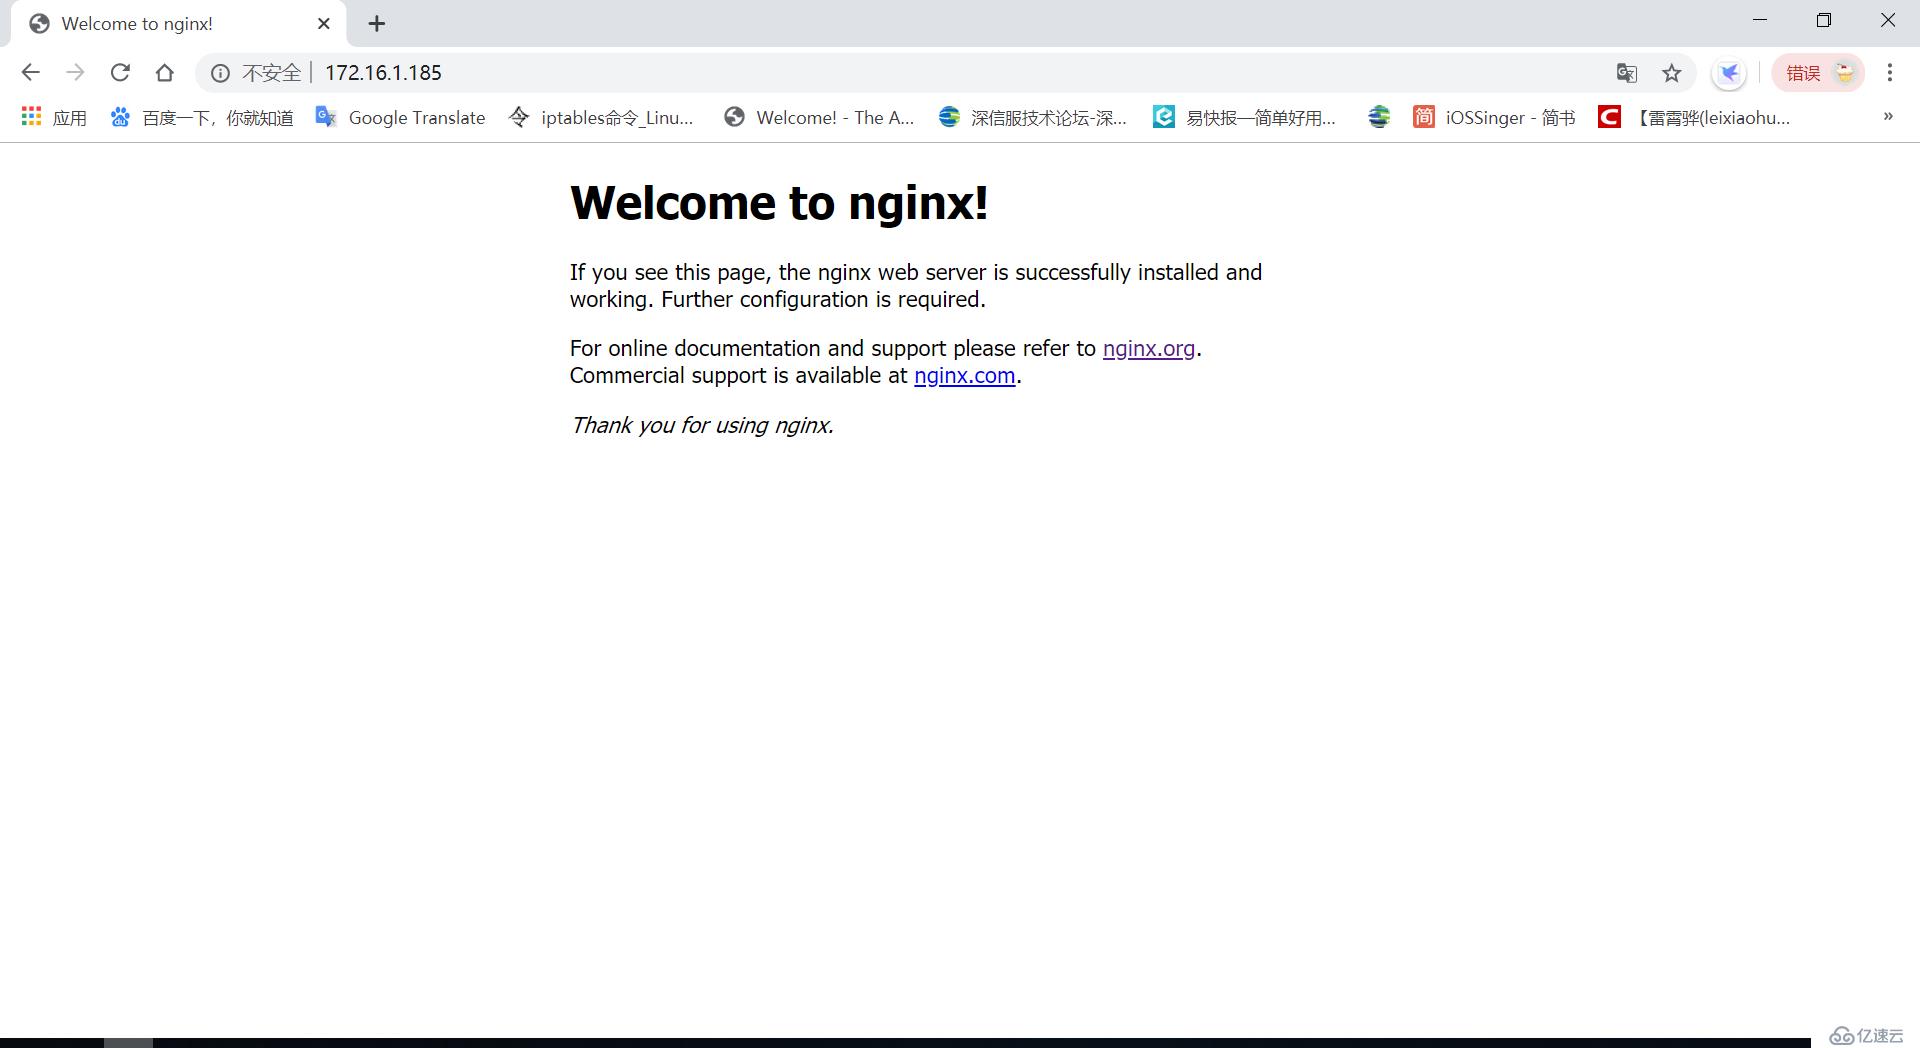The height and width of the screenshot is (1048, 1920).
Task: Close the Welcome to nginx tab
Action: pos(324,24)
